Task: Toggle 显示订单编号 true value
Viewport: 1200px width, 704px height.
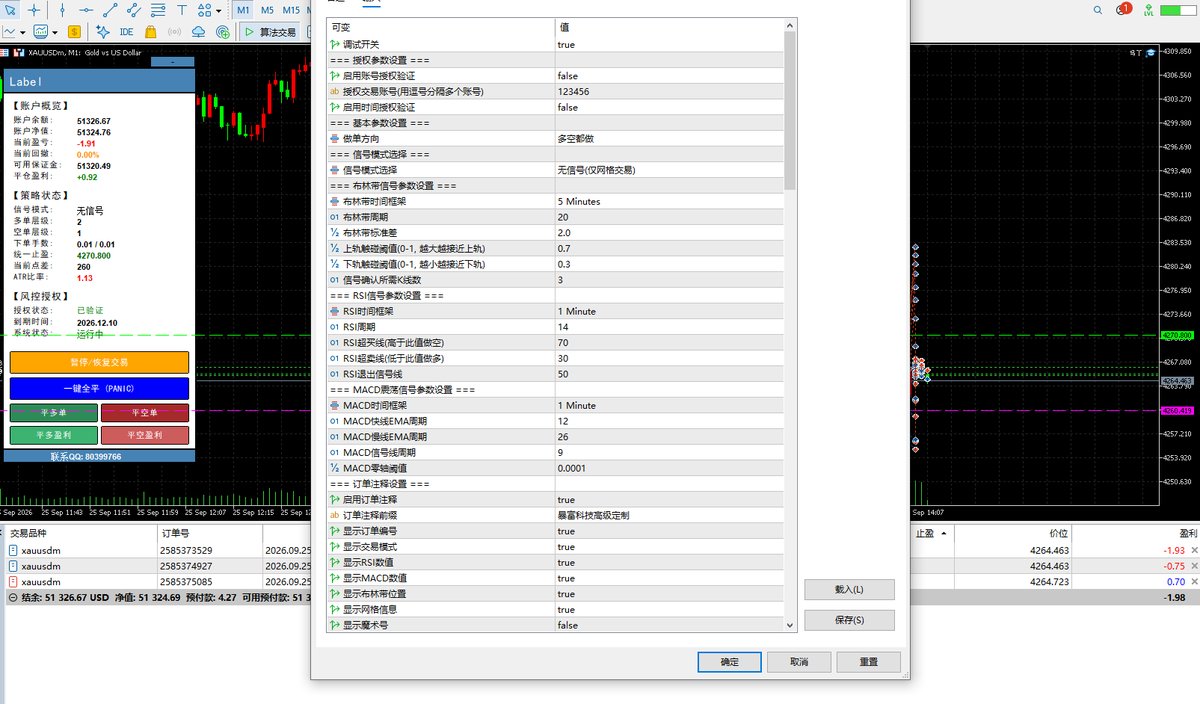Action: pyautogui.click(x=669, y=531)
